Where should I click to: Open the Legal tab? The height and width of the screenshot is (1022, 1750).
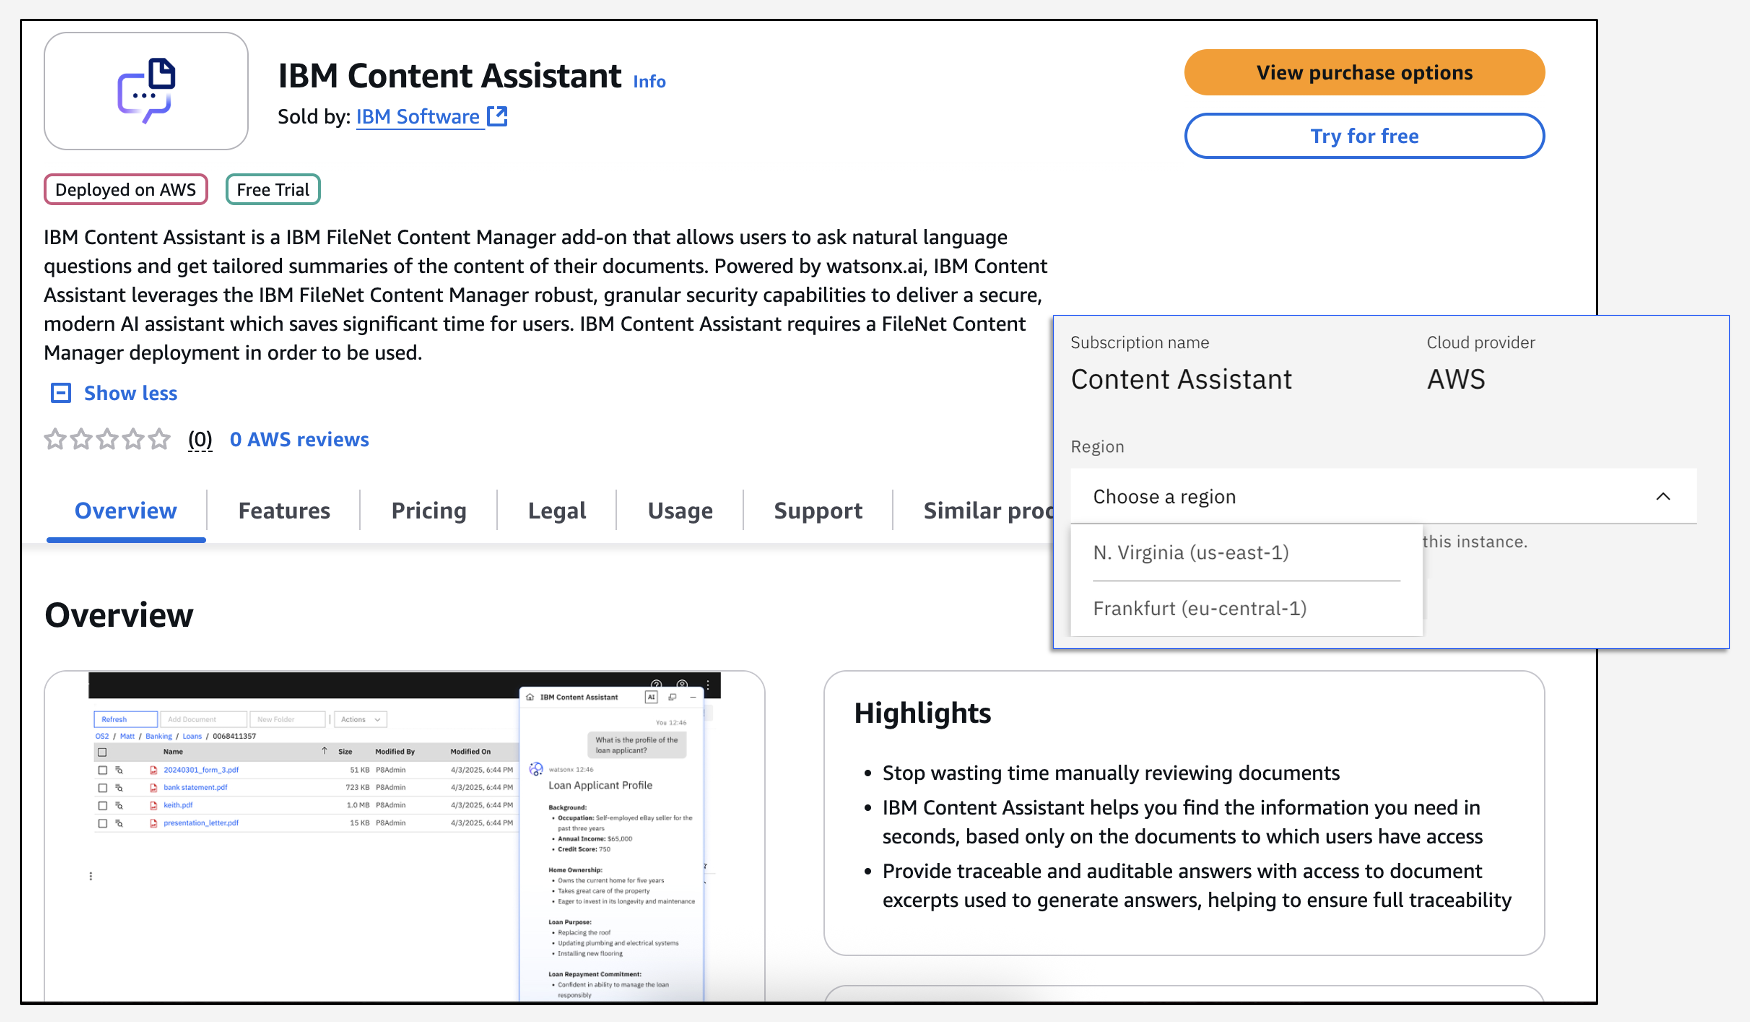tap(557, 511)
